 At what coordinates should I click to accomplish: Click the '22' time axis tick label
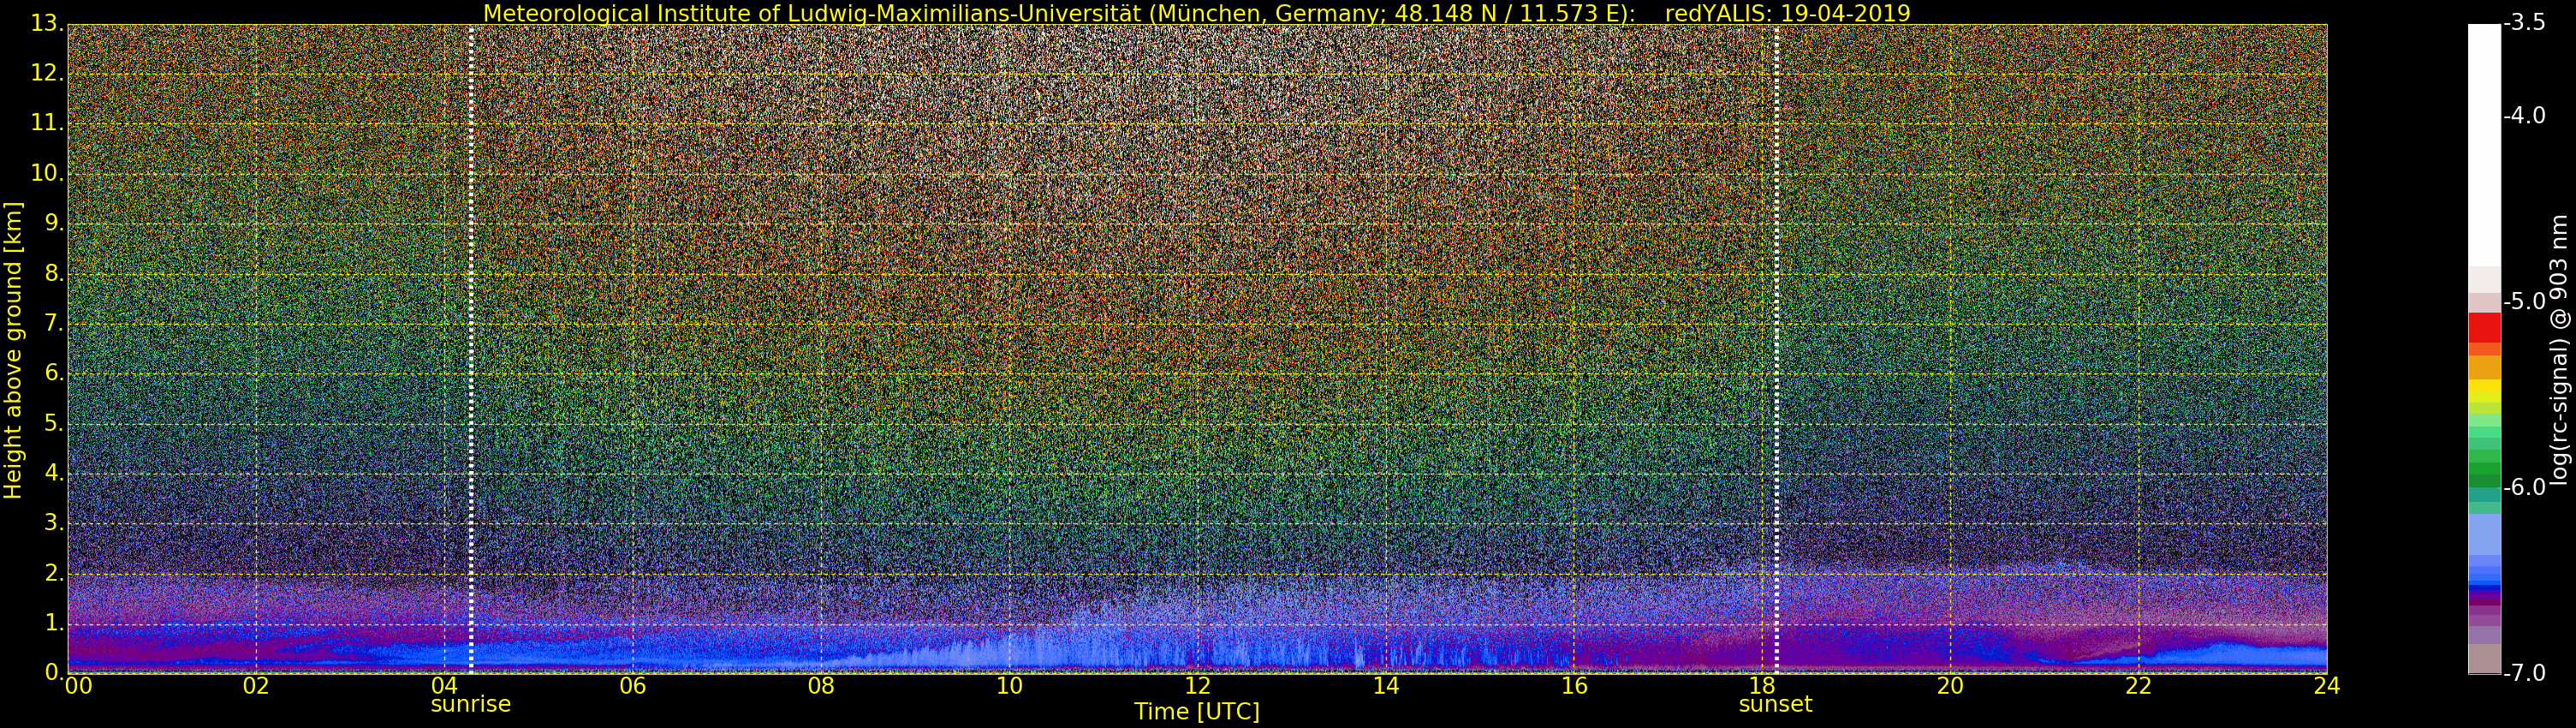2138,686
